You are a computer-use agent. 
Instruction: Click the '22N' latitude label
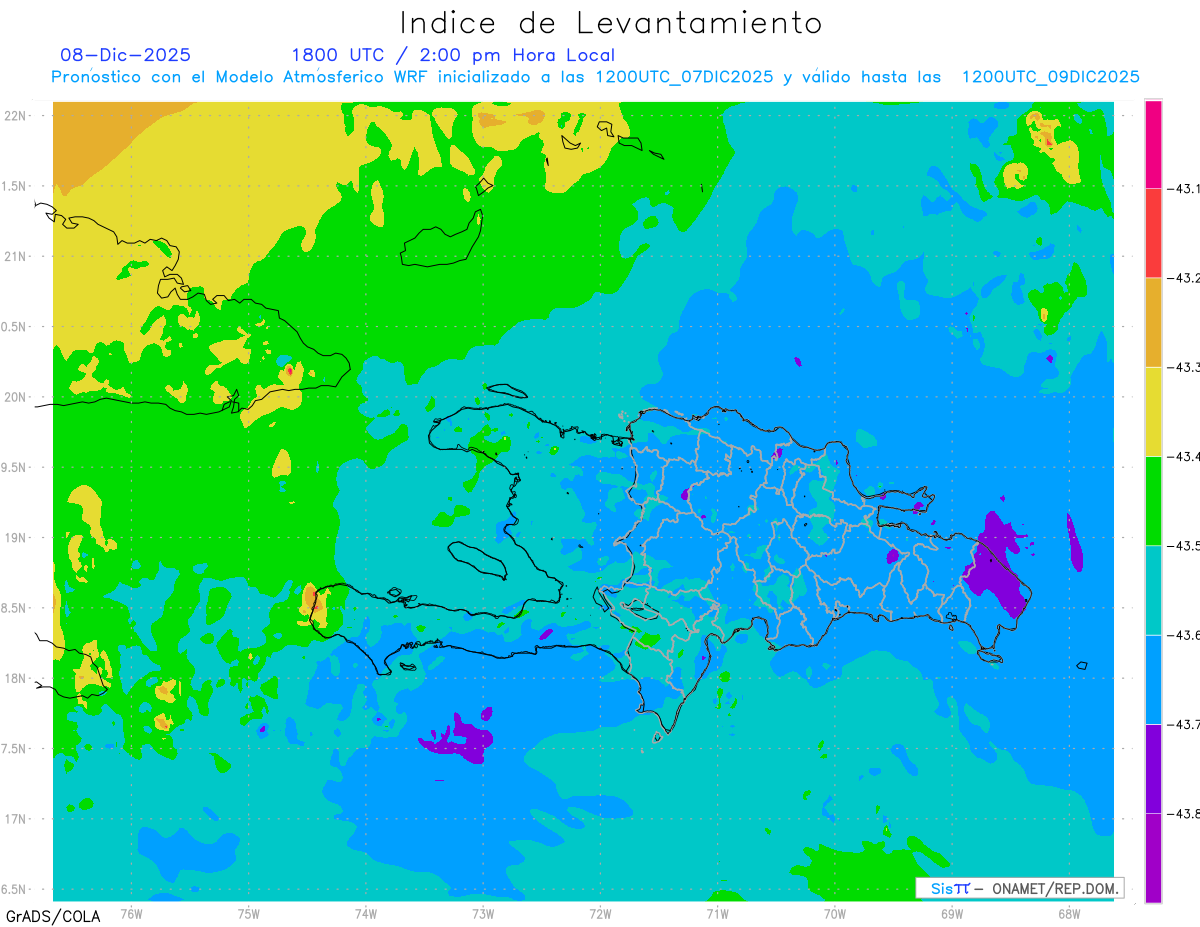point(16,116)
